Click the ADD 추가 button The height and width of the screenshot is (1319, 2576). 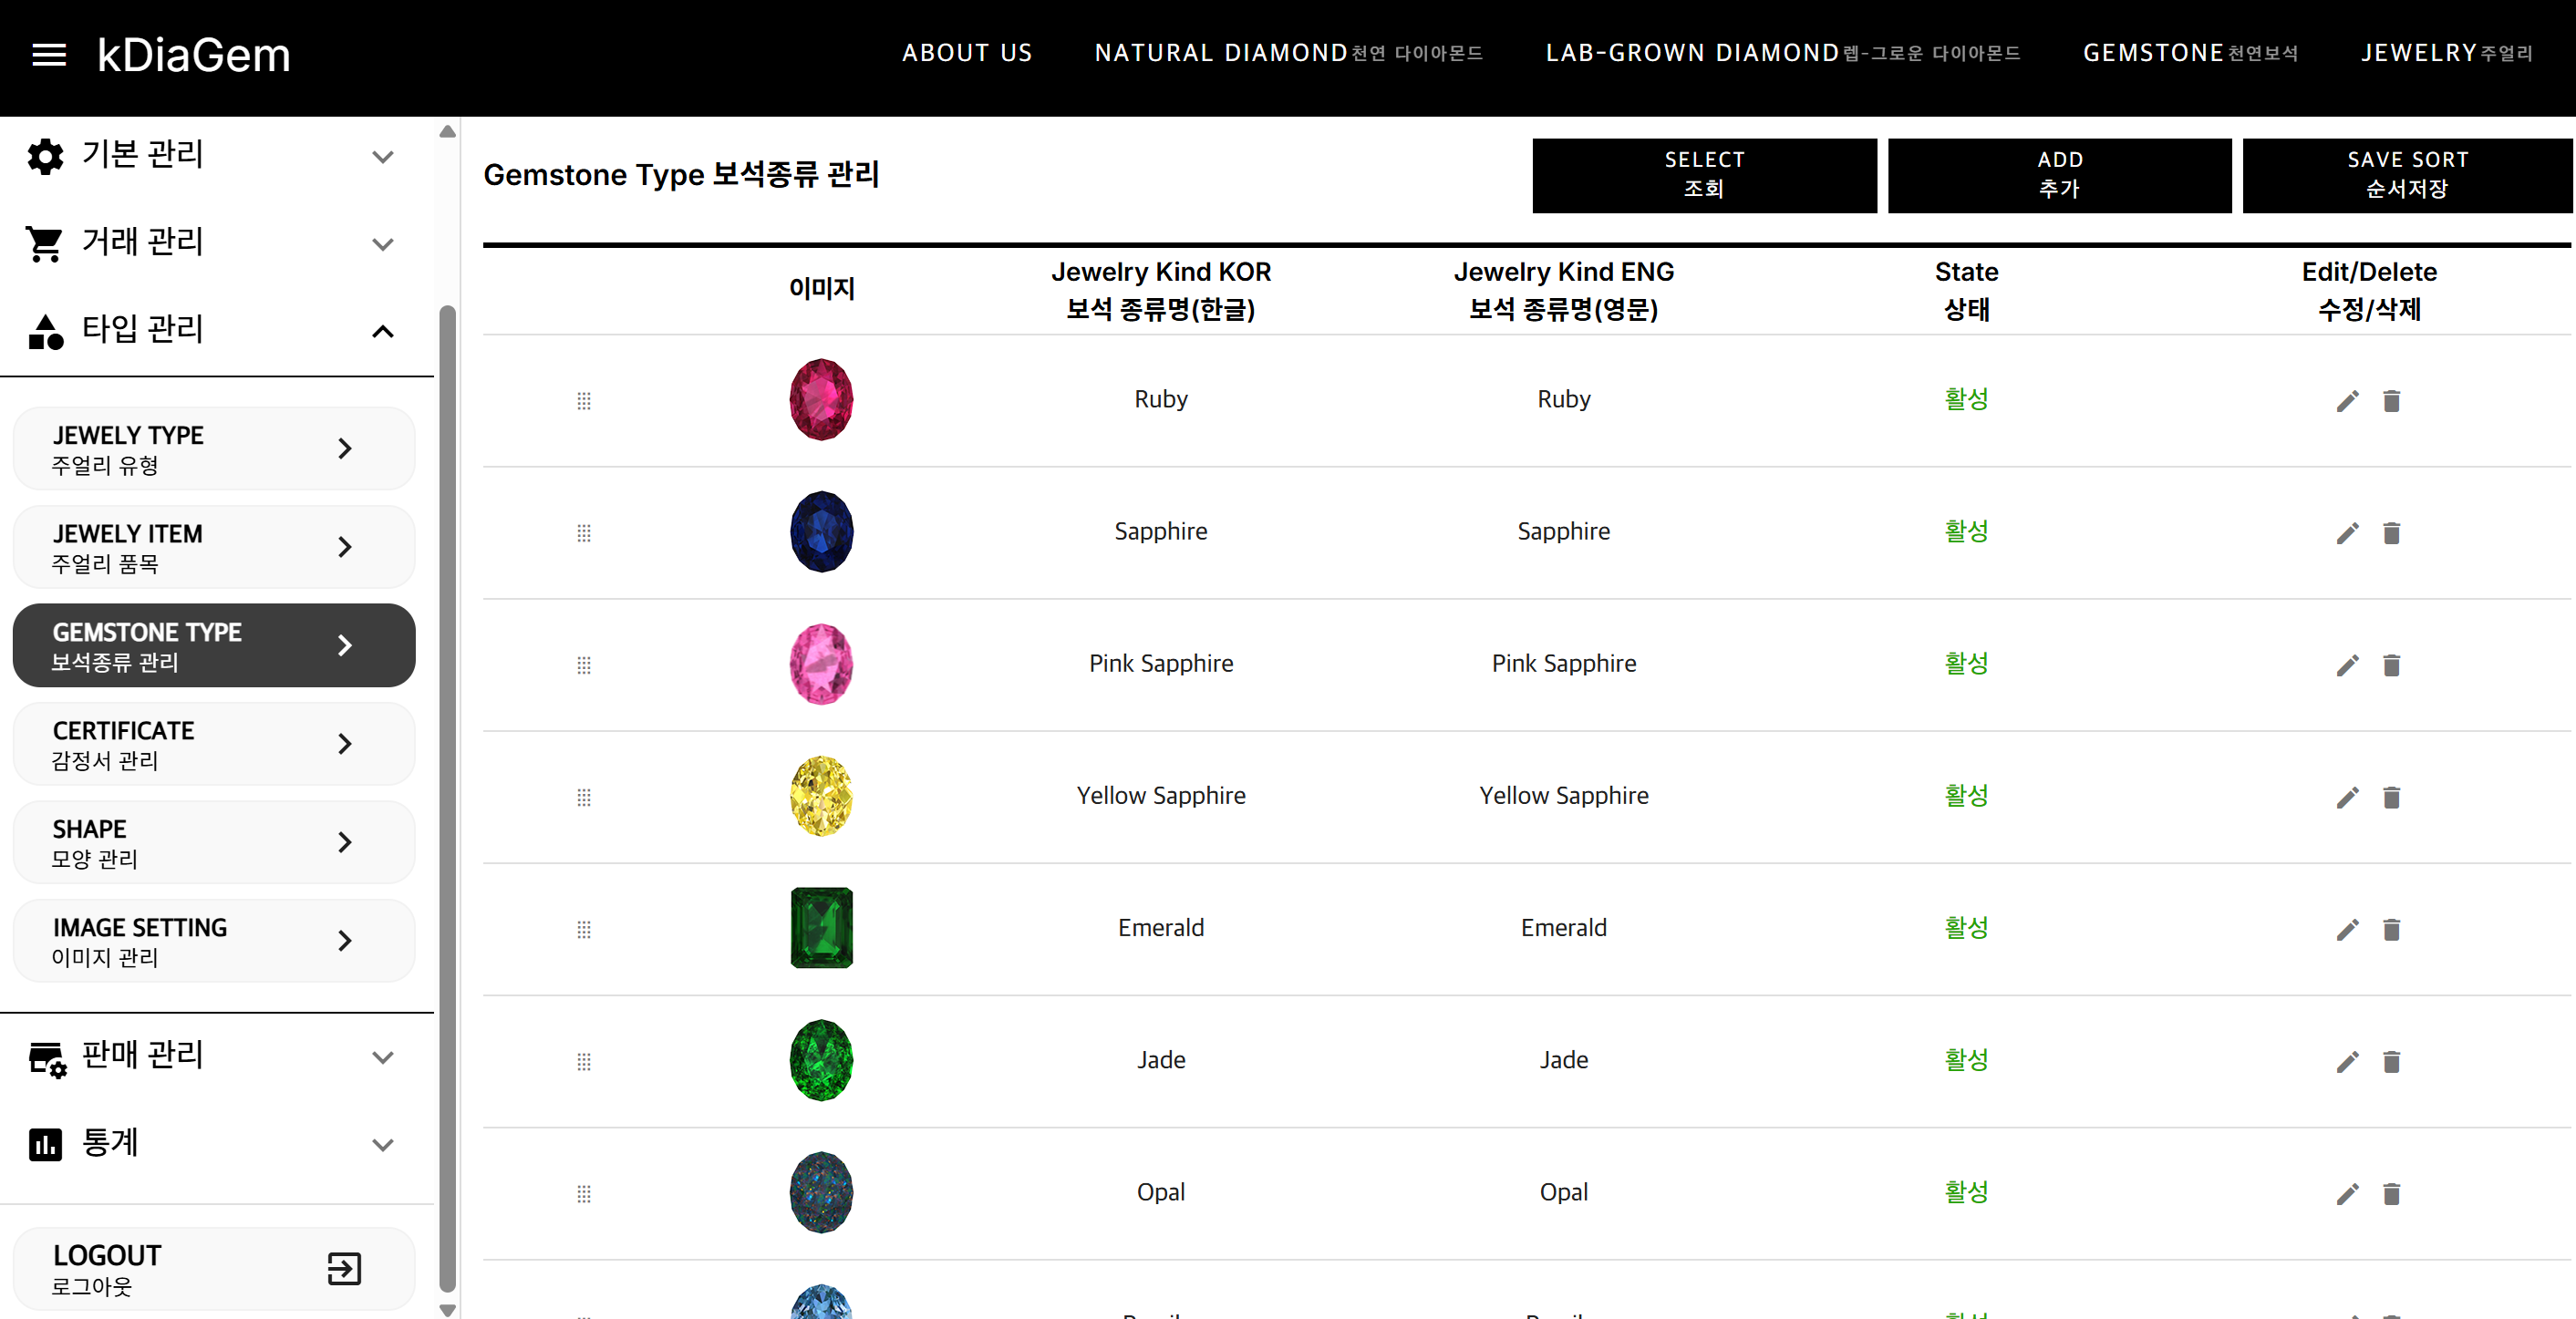2059,175
